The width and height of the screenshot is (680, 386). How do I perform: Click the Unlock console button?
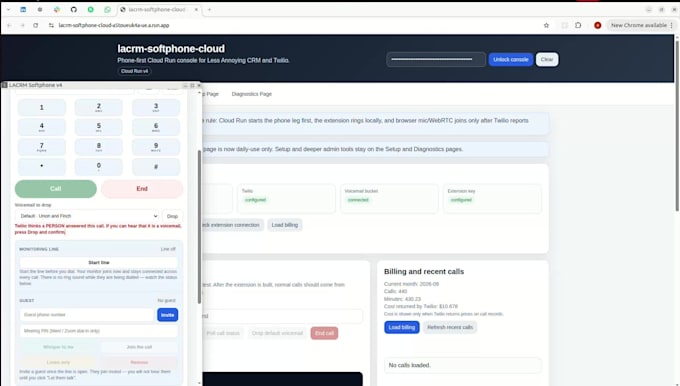coord(510,59)
